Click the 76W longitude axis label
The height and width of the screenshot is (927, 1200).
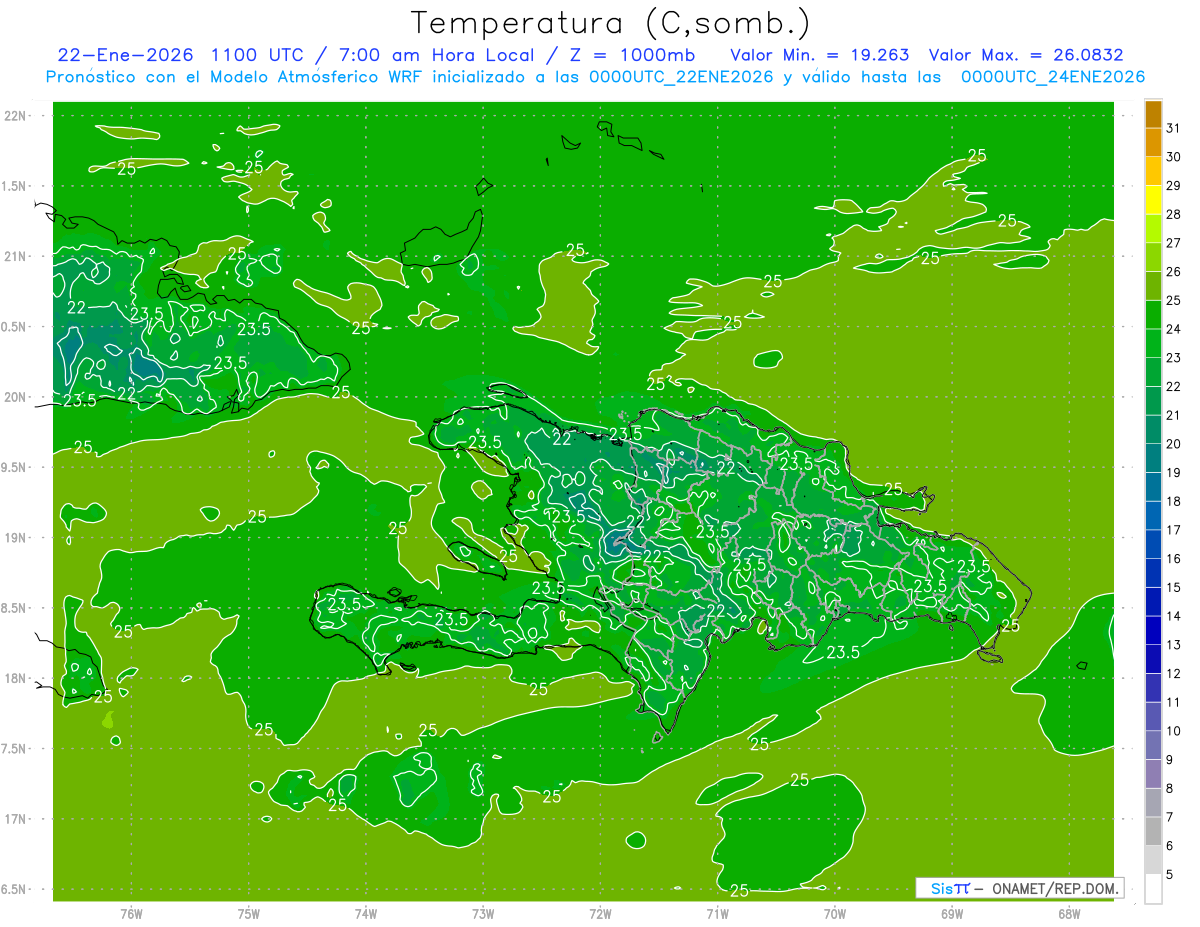131,913
